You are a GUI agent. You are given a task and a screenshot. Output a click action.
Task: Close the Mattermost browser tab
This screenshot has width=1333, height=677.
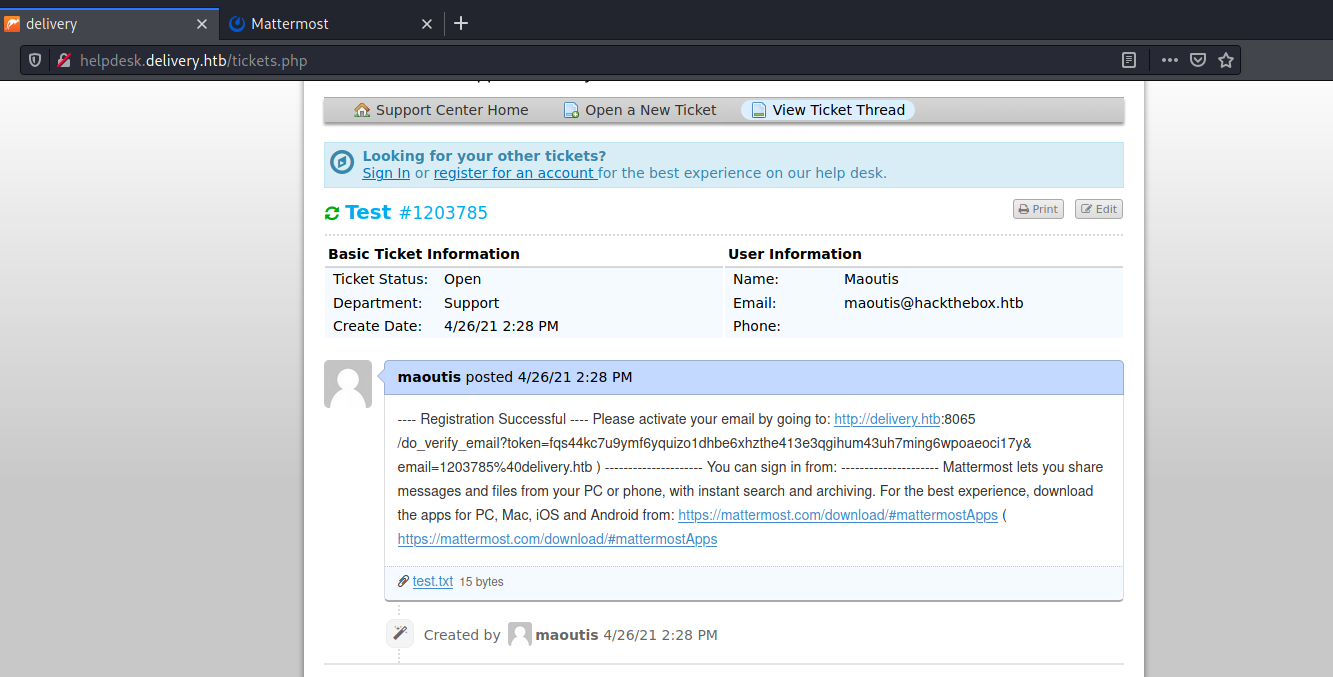427,24
